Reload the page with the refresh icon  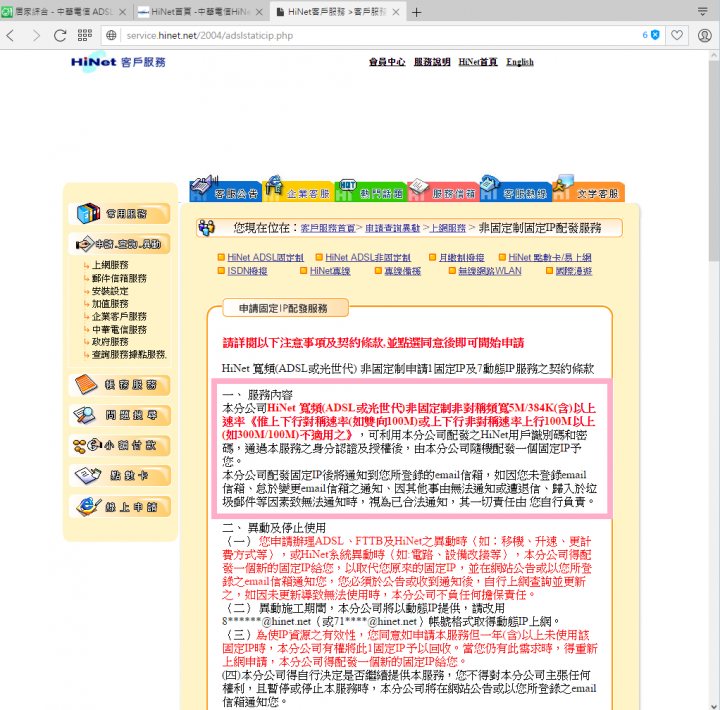pyautogui.click(x=60, y=35)
